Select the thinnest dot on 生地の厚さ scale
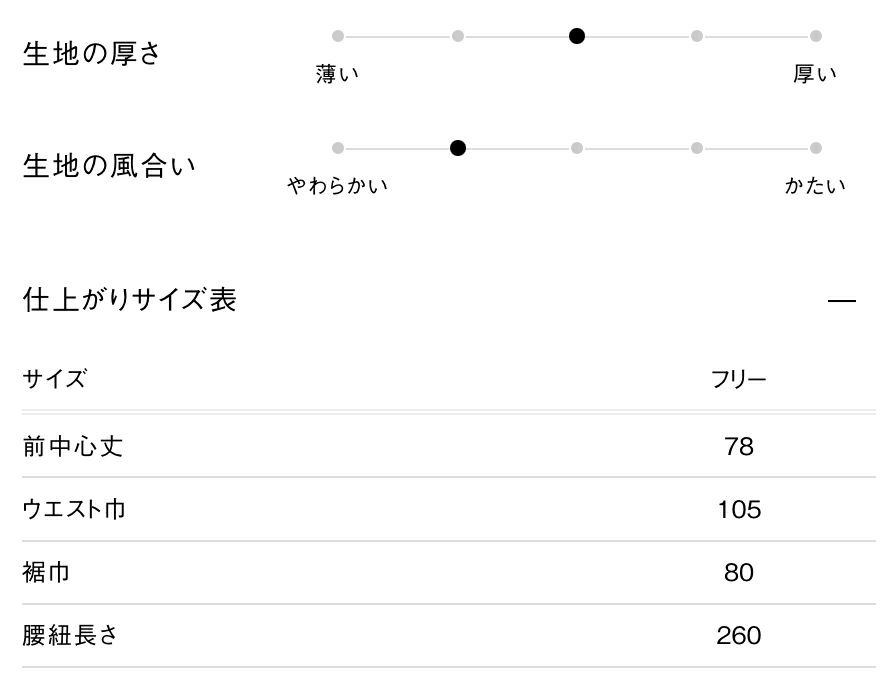Screen dimensions: 890x684 coord(338,36)
